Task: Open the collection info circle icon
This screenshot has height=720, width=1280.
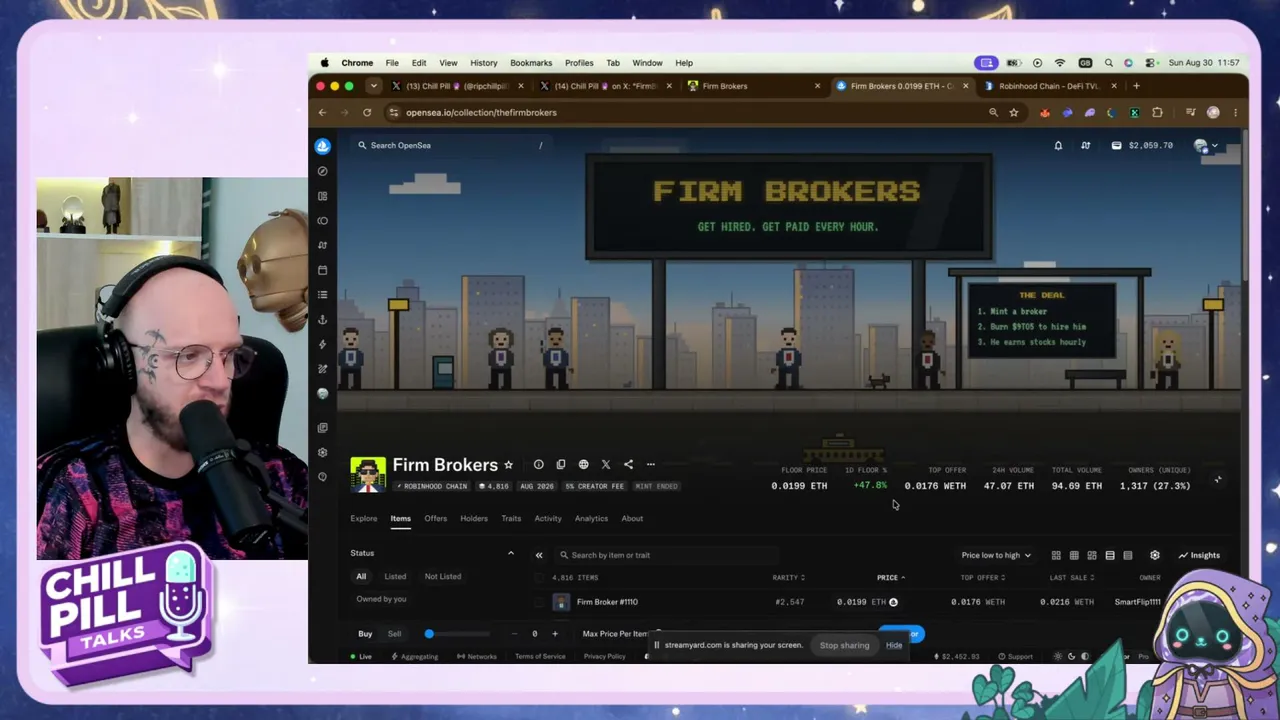Action: (x=538, y=465)
